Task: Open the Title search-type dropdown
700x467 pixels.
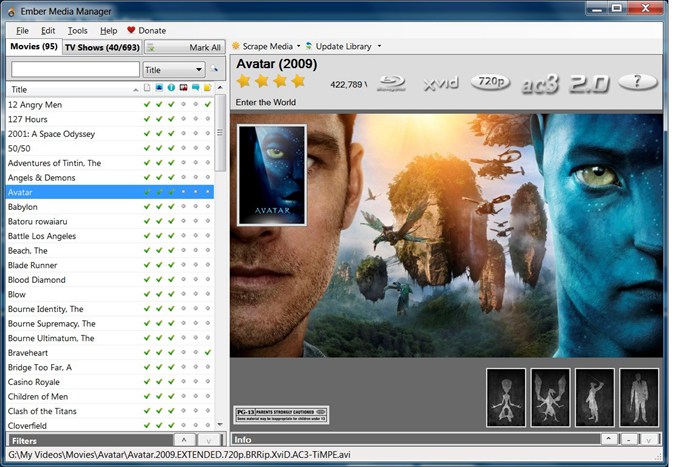Action: click(199, 70)
